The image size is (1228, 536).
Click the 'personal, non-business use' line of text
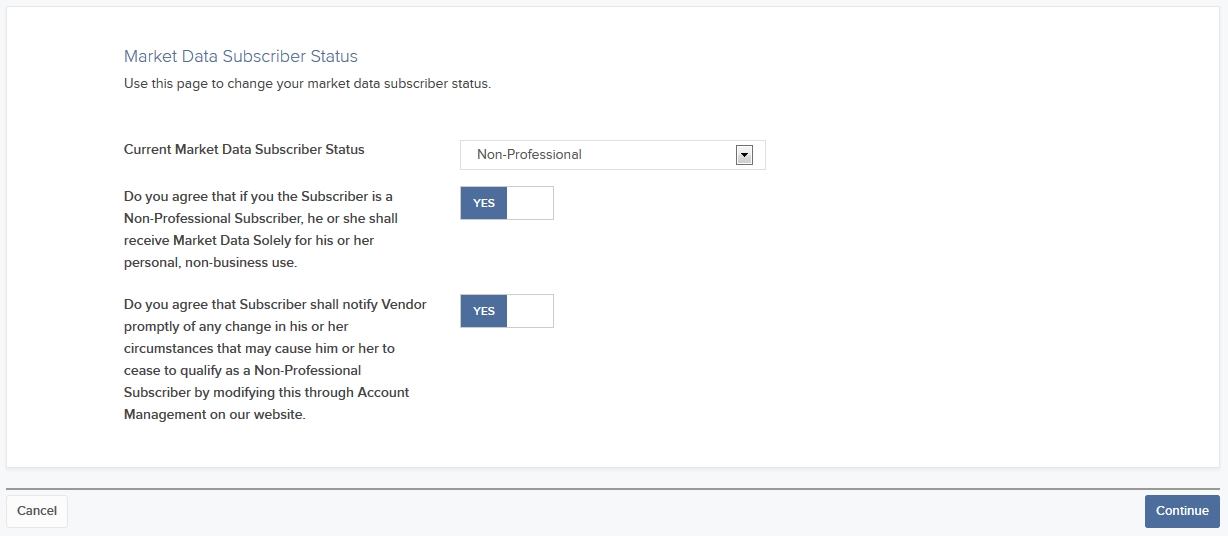(210, 263)
